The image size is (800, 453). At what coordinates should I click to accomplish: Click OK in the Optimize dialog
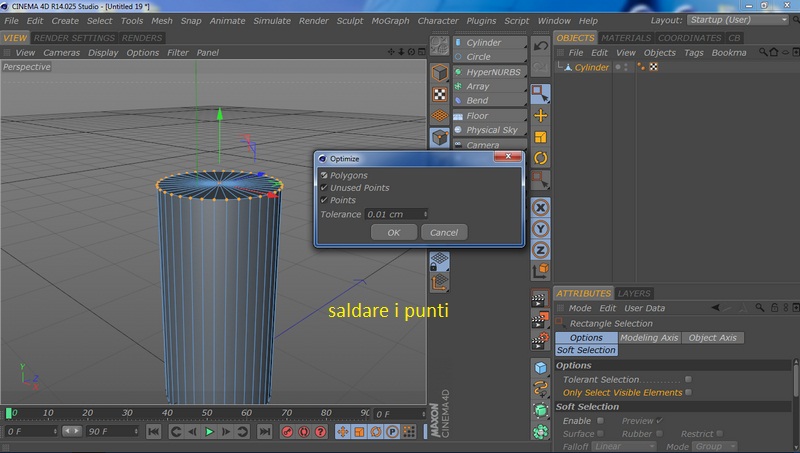tap(393, 232)
